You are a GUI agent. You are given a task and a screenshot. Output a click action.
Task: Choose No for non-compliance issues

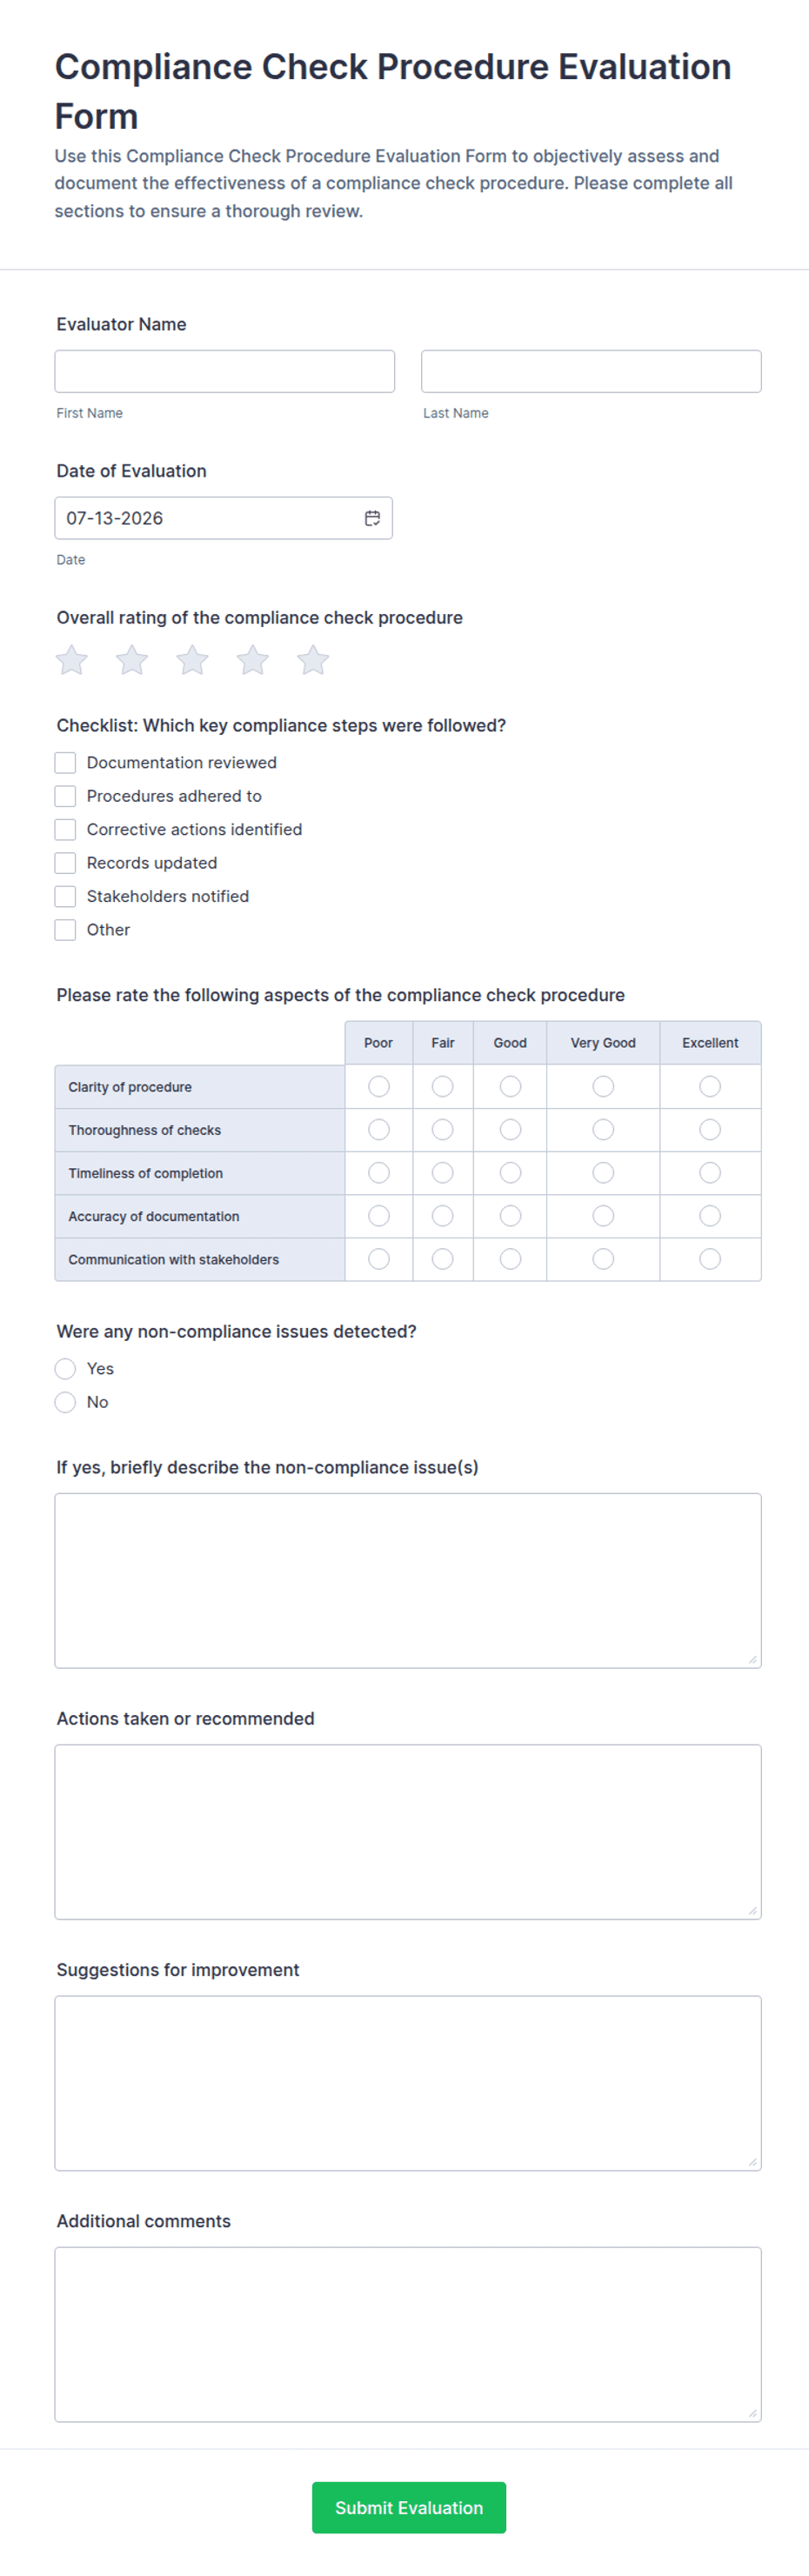(x=65, y=1402)
